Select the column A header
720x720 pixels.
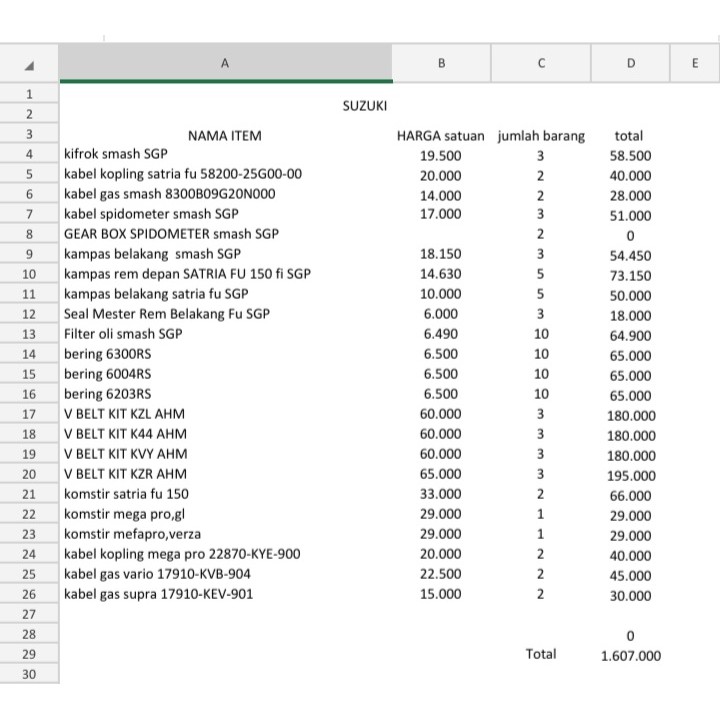[225, 63]
